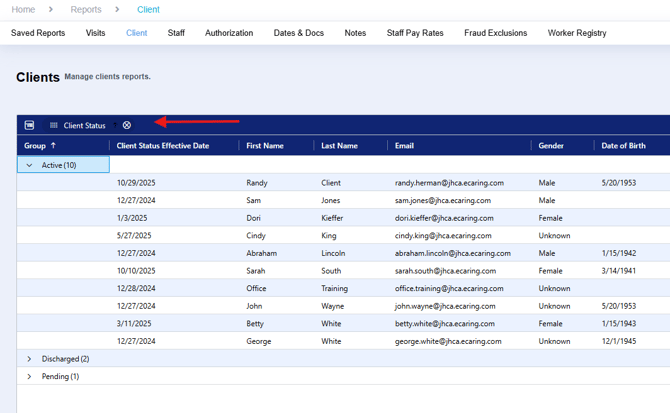Open the Saved Reports tab
670x413 pixels.
38,33
